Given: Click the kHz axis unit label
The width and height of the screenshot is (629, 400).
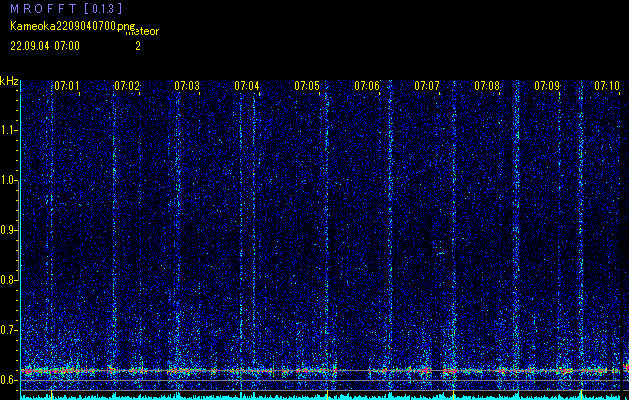Looking at the screenshot, I should coord(9,81).
